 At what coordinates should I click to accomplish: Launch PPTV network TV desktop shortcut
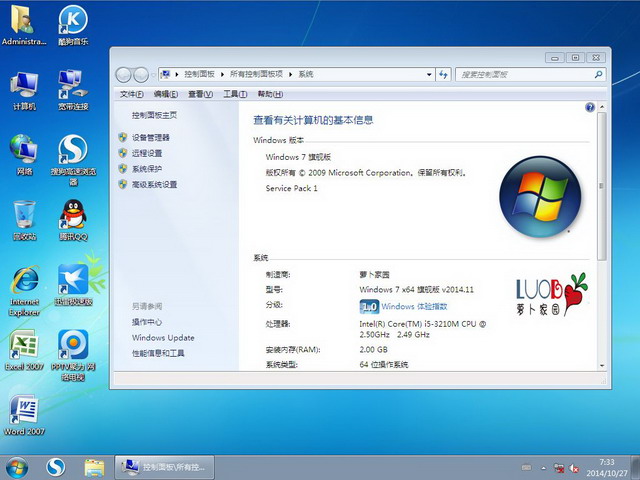[73, 356]
